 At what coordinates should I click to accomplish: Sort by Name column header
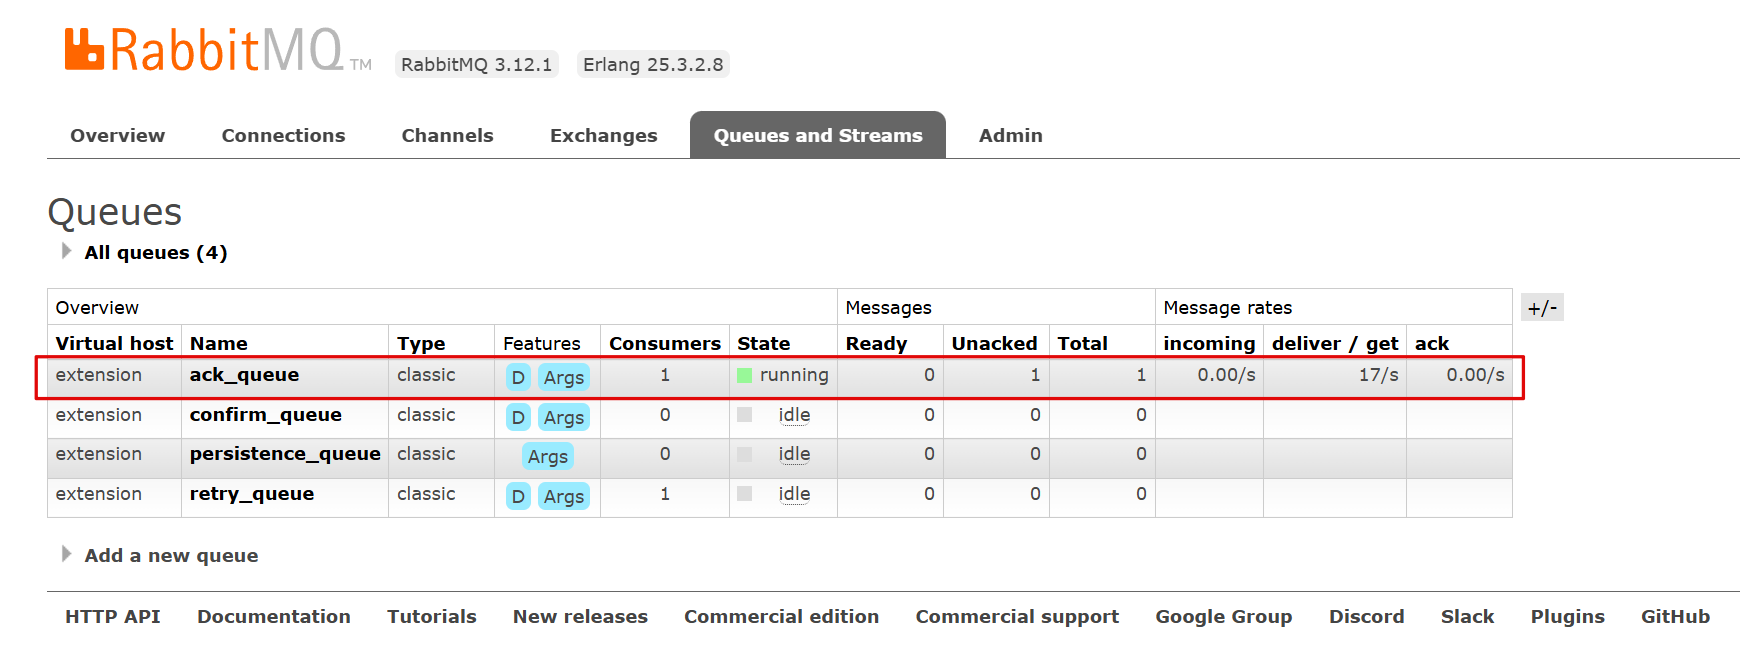point(219,343)
